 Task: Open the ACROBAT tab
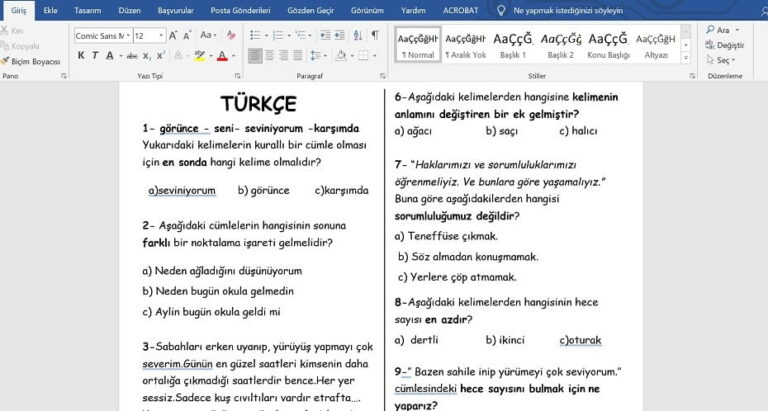pyautogui.click(x=460, y=10)
